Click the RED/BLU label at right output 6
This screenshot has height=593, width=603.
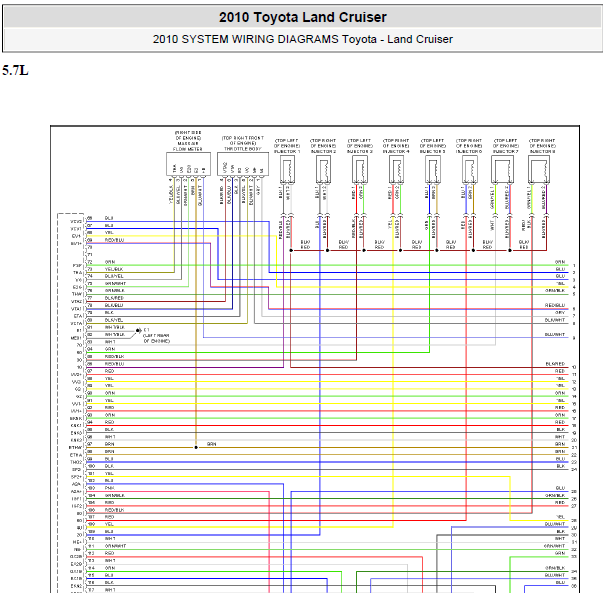click(x=555, y=305)
